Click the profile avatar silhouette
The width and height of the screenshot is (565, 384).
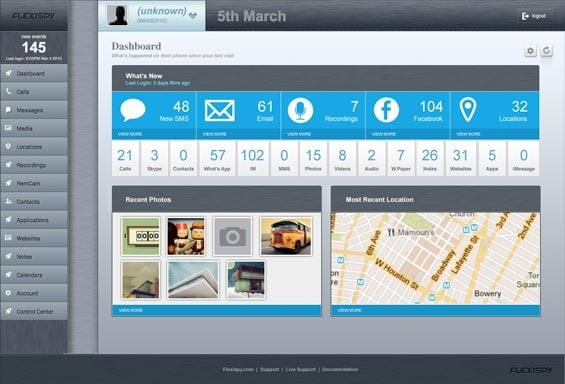[117, 15]
